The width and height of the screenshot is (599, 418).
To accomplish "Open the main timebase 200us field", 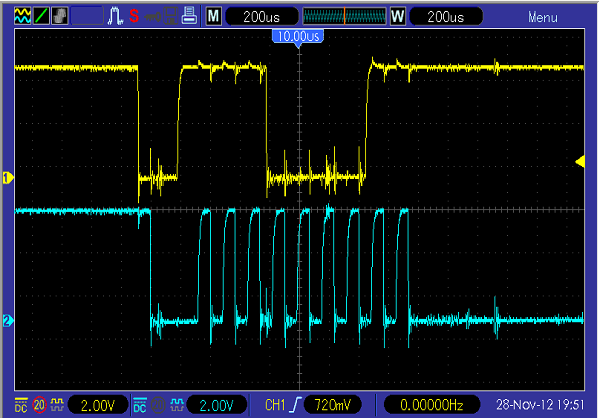I will tap(262, 17).
